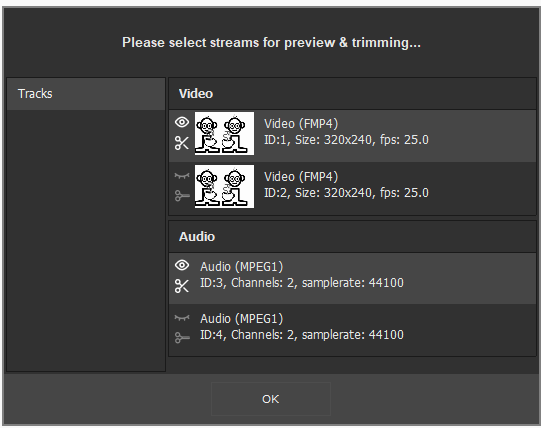Image resolution: width=541 pixels, height=428 pixels.
Task: Enable preview with closed-eye icon on Video ID:2
Action: (x=182, y=176)
